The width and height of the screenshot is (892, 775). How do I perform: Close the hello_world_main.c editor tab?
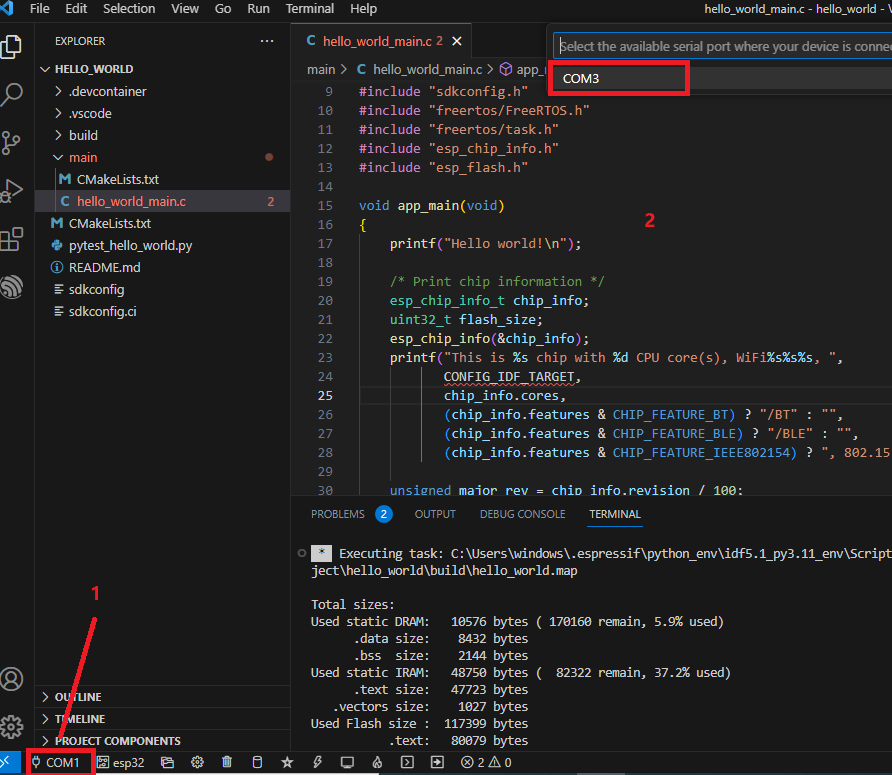pos(457,41)
